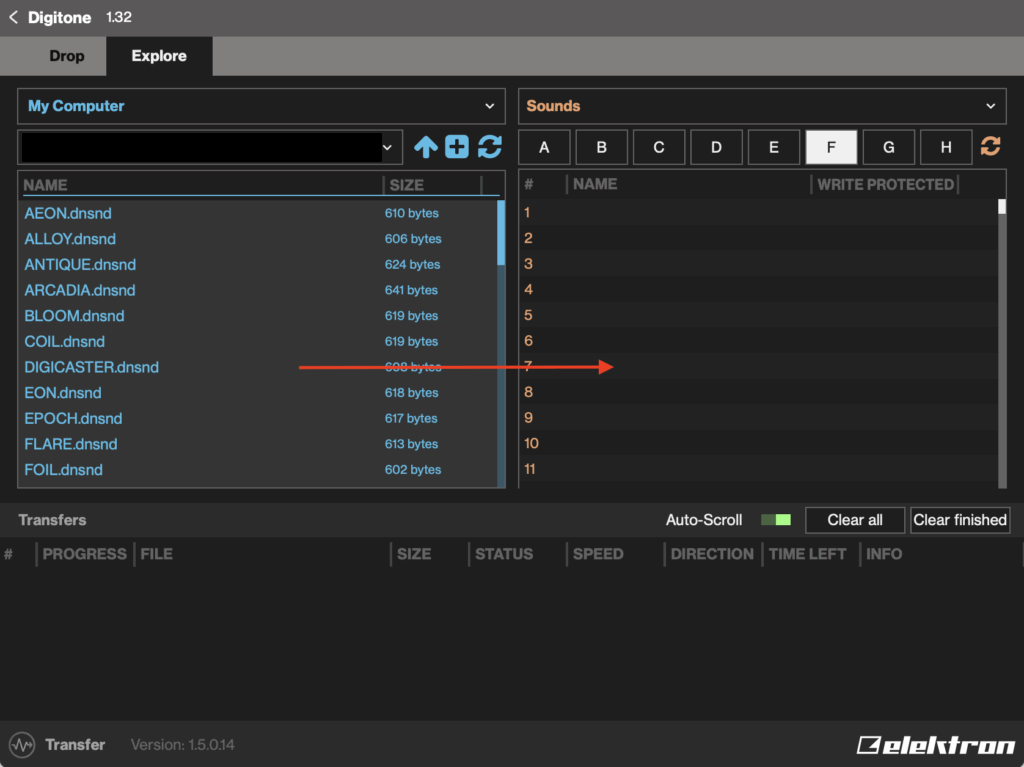Refresh the My Computer file list
The height and width of the screenshot is (767, 1024).
point(489,147)
